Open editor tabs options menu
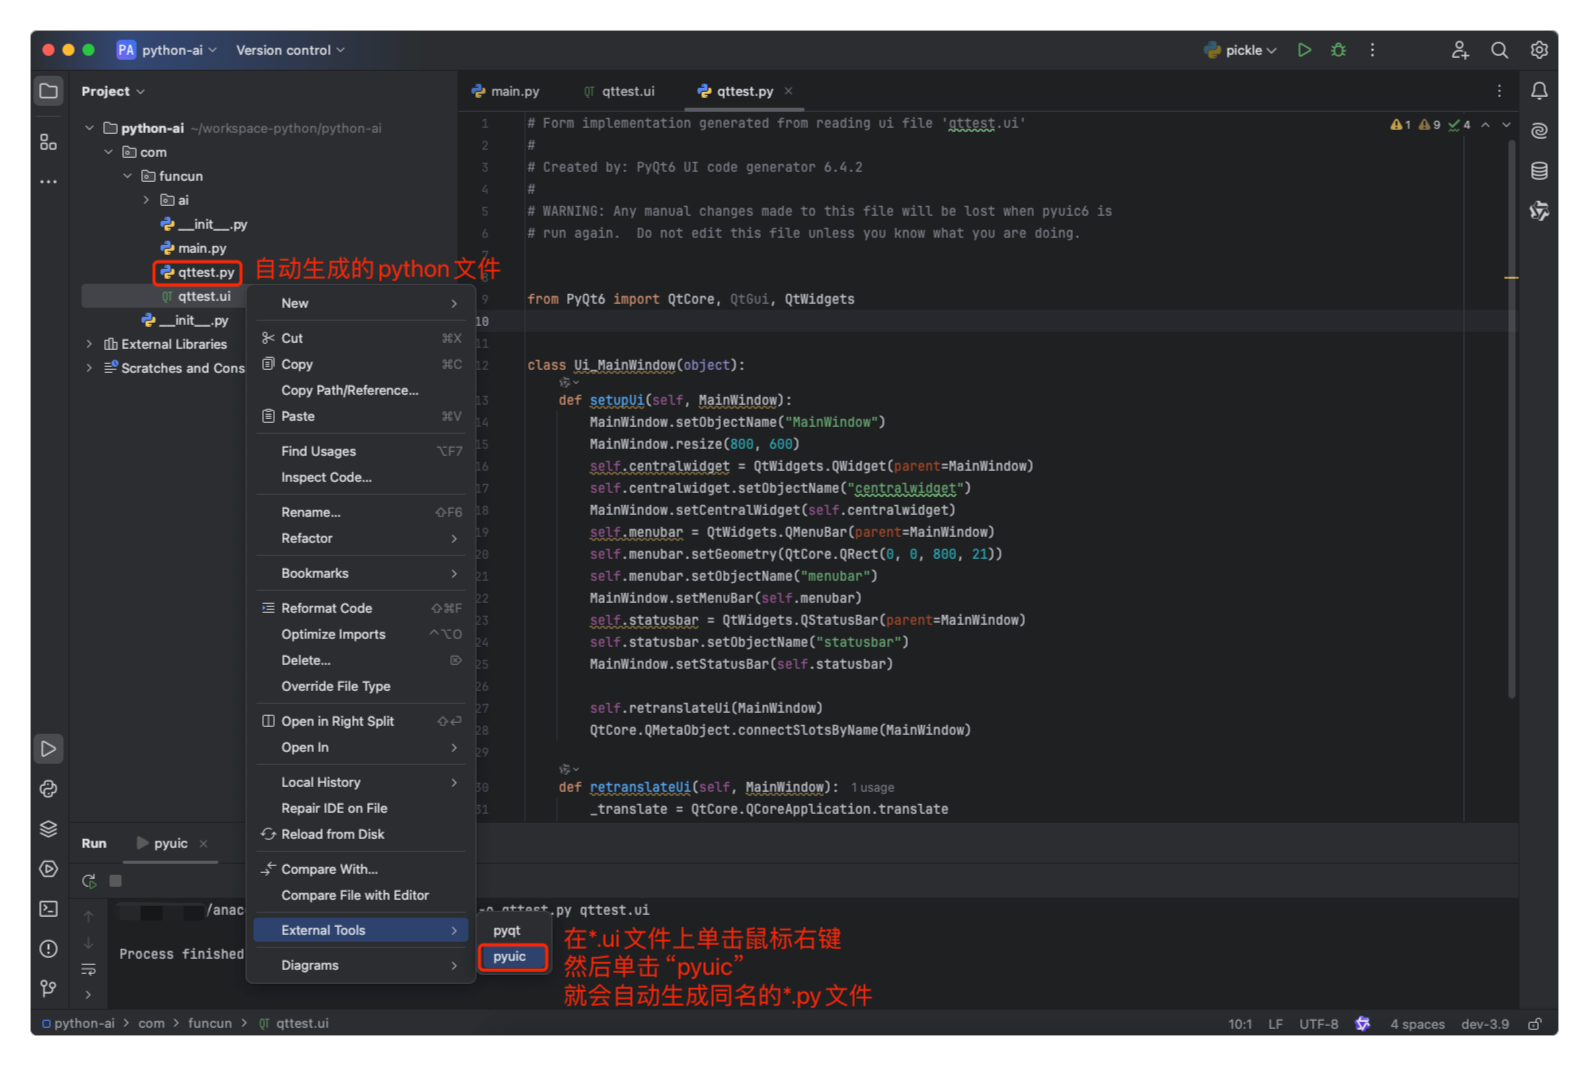The image size is (1589, 1066). (x=1499, y=91)
